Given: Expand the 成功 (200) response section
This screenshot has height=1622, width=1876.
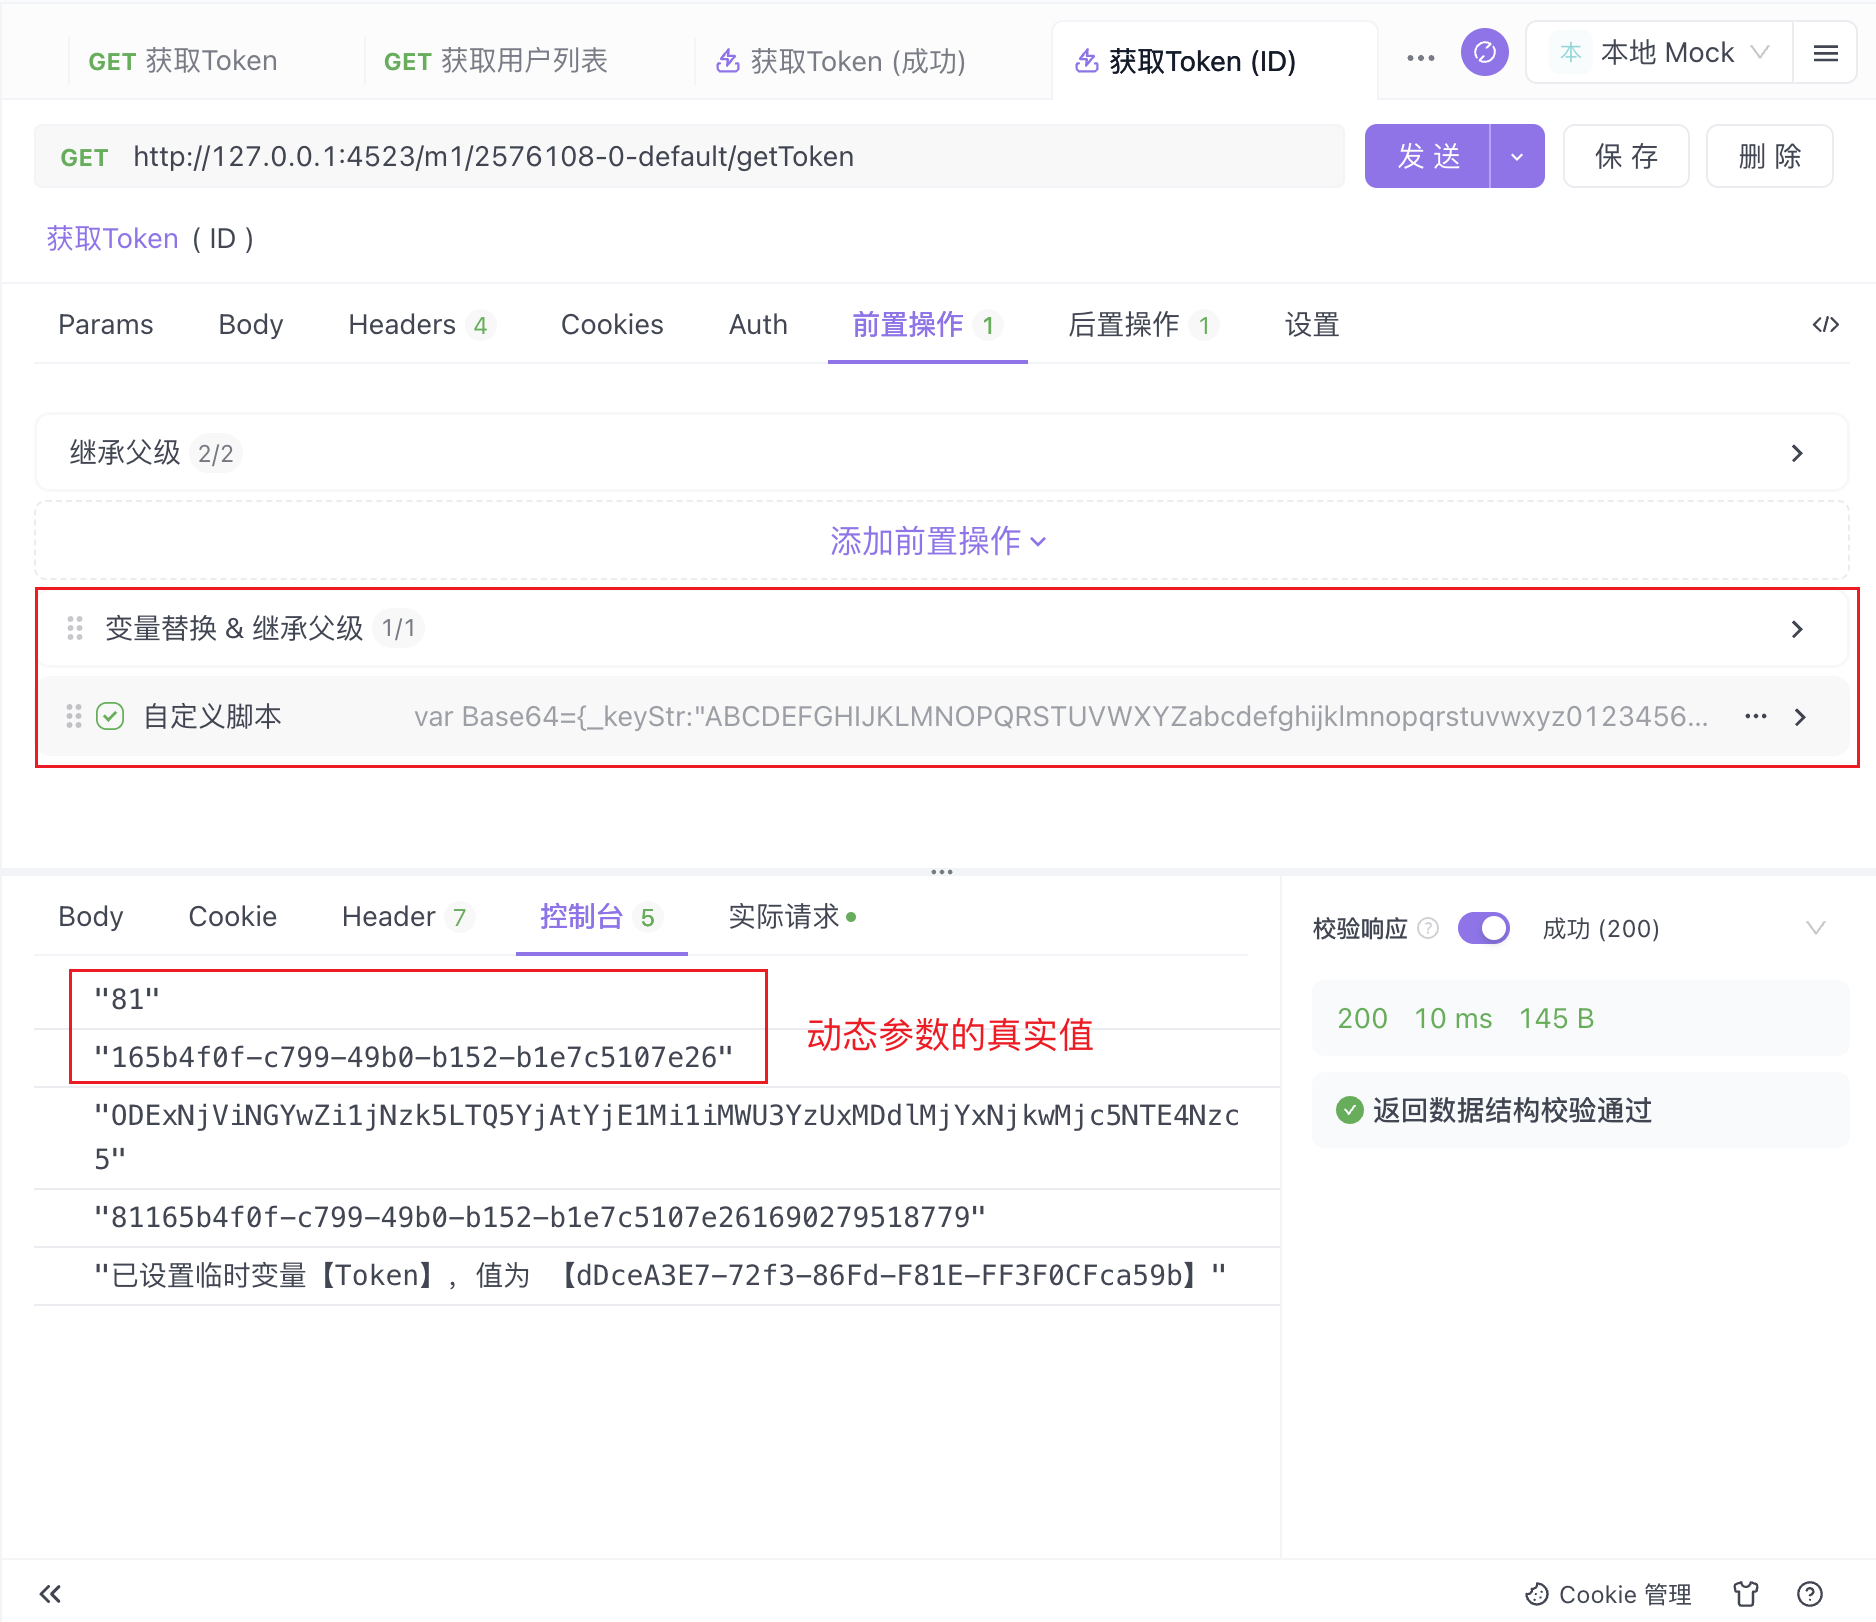Looking at the screenshot, I should click(x=1817, y=928).
